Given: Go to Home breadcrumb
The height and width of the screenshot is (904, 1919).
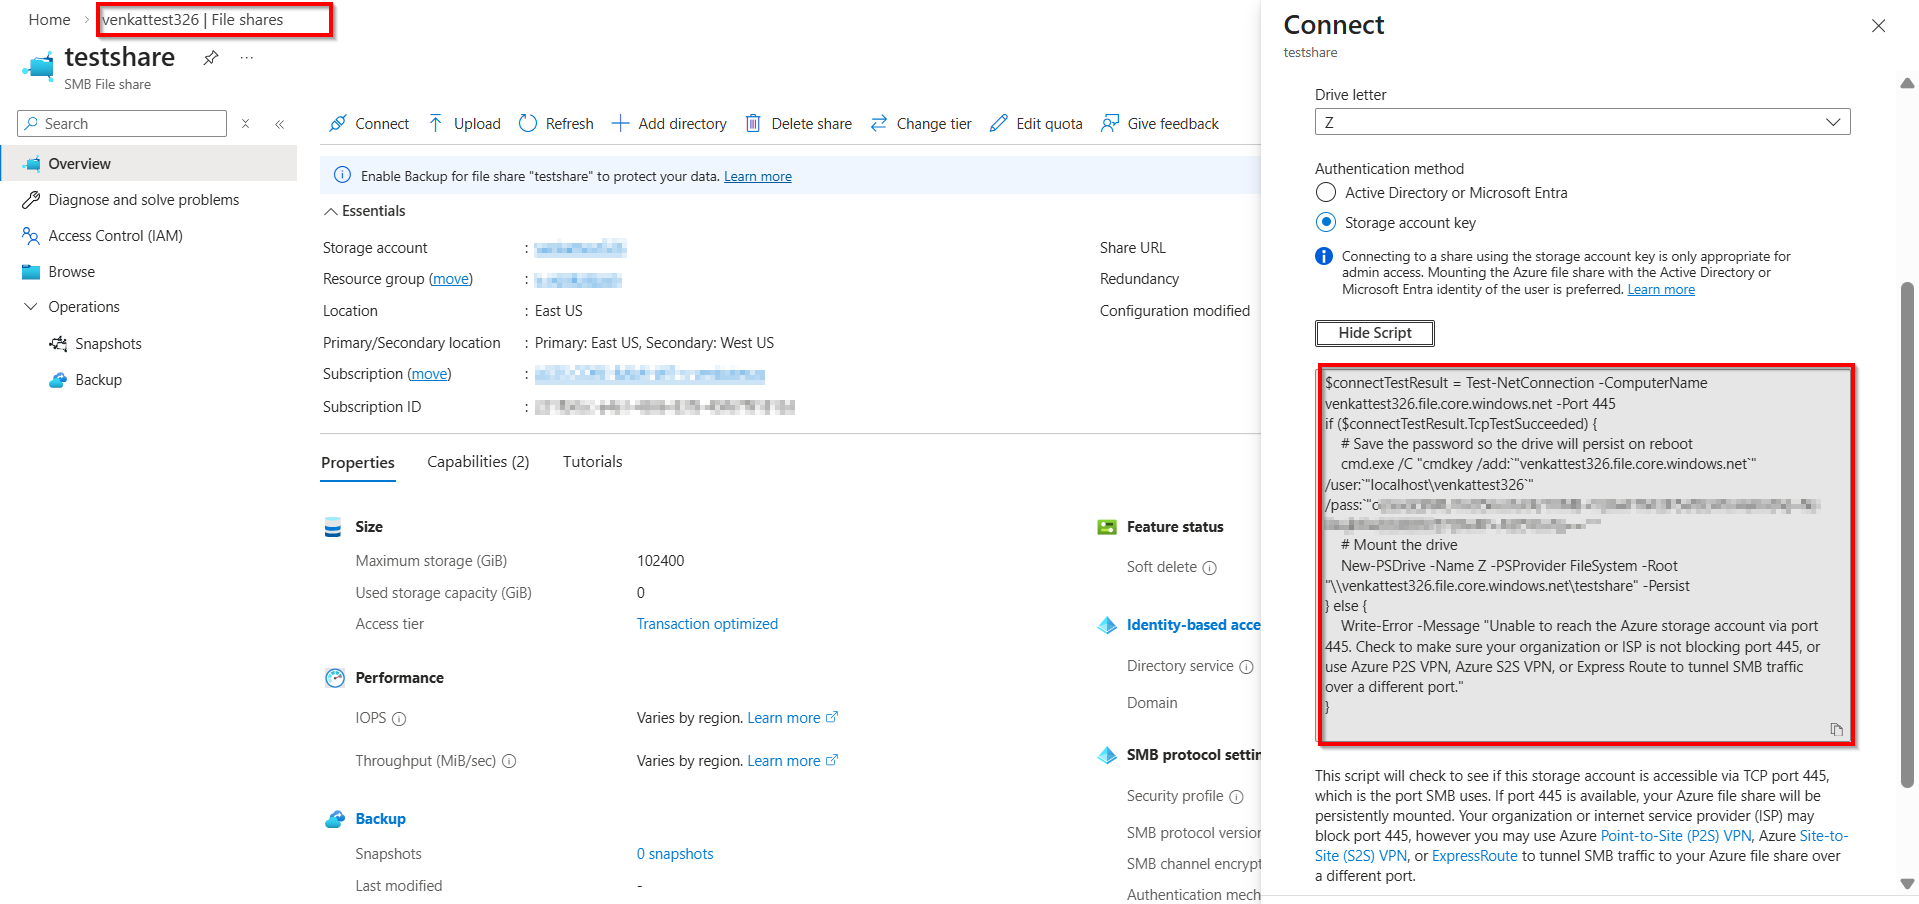Looking at the screenshot, I should (49, 20).
